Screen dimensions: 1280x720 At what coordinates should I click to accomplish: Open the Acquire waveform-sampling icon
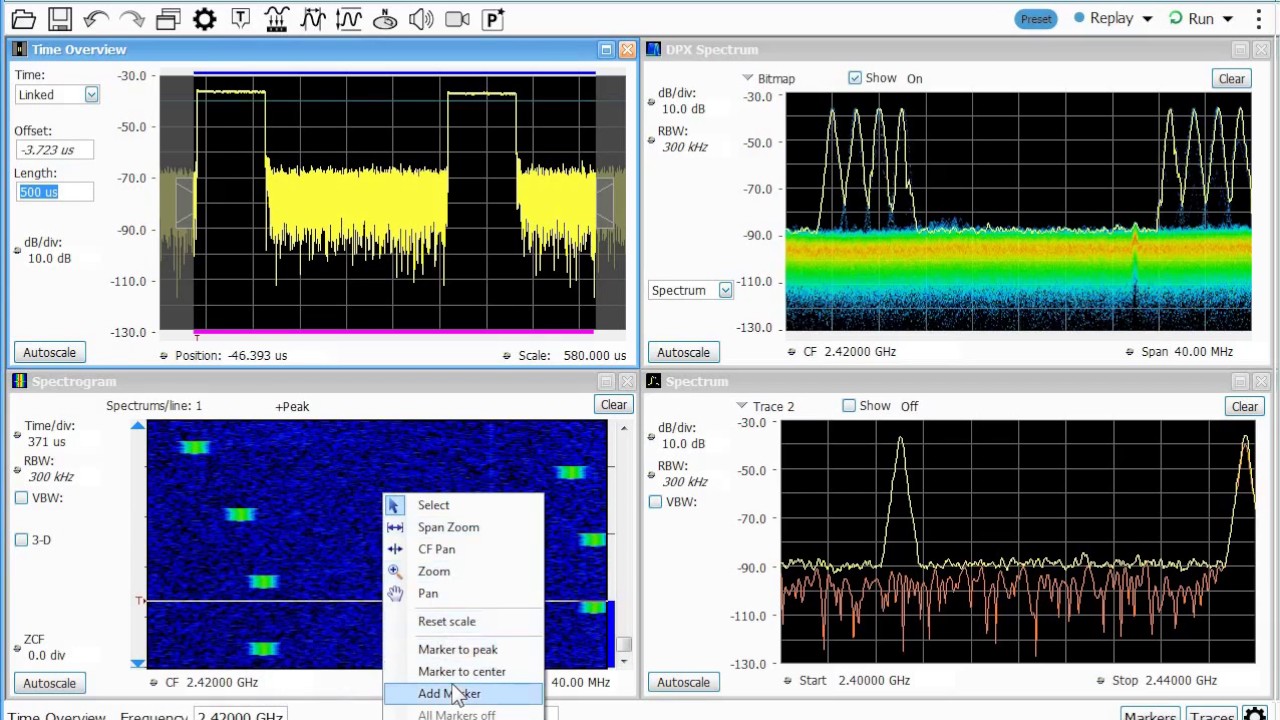277,18
